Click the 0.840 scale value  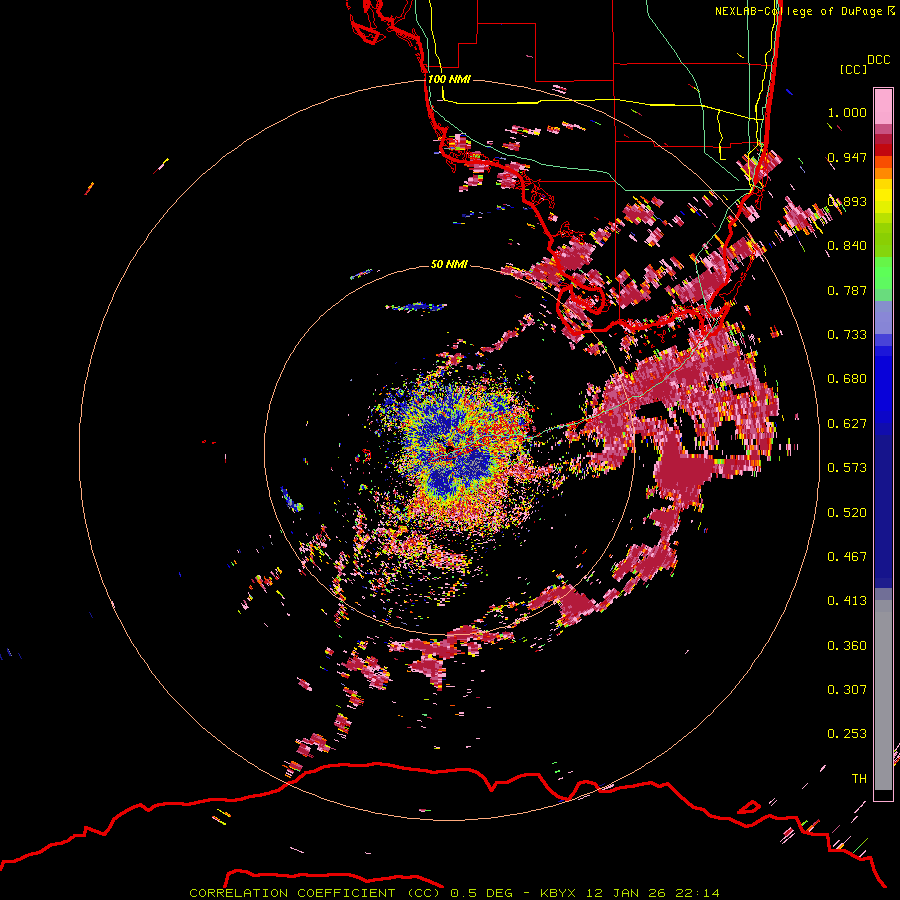(847, 246)
